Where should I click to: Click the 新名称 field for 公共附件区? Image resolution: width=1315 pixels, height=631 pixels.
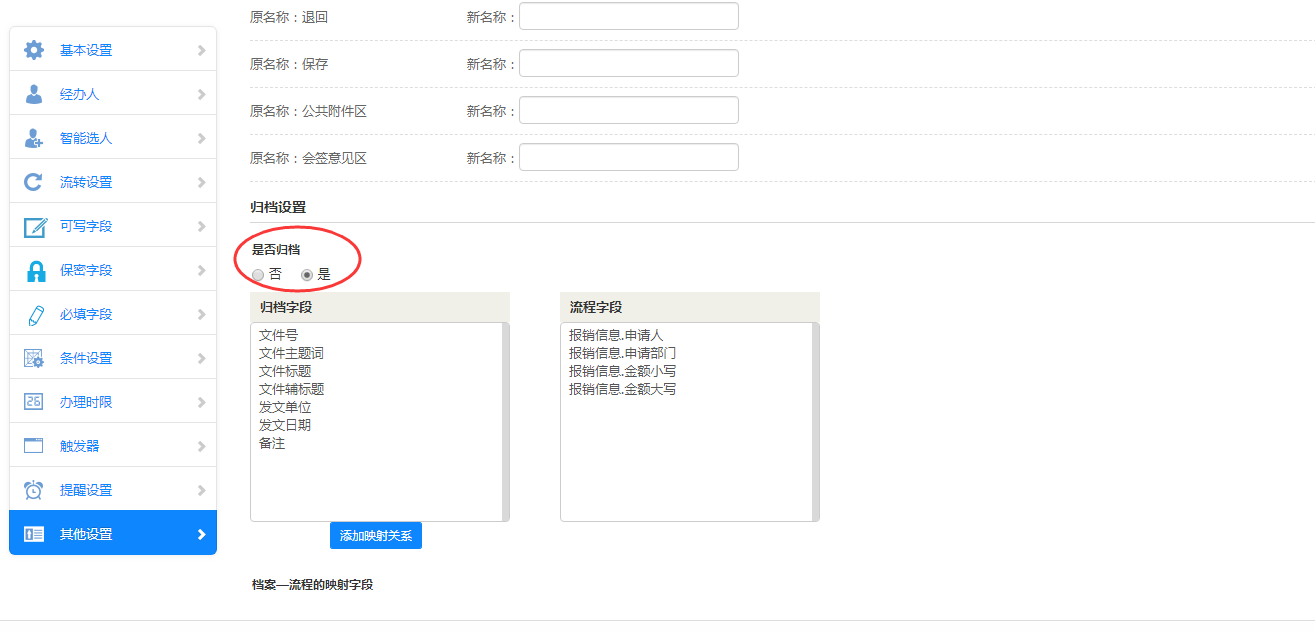tap(628, 110)
